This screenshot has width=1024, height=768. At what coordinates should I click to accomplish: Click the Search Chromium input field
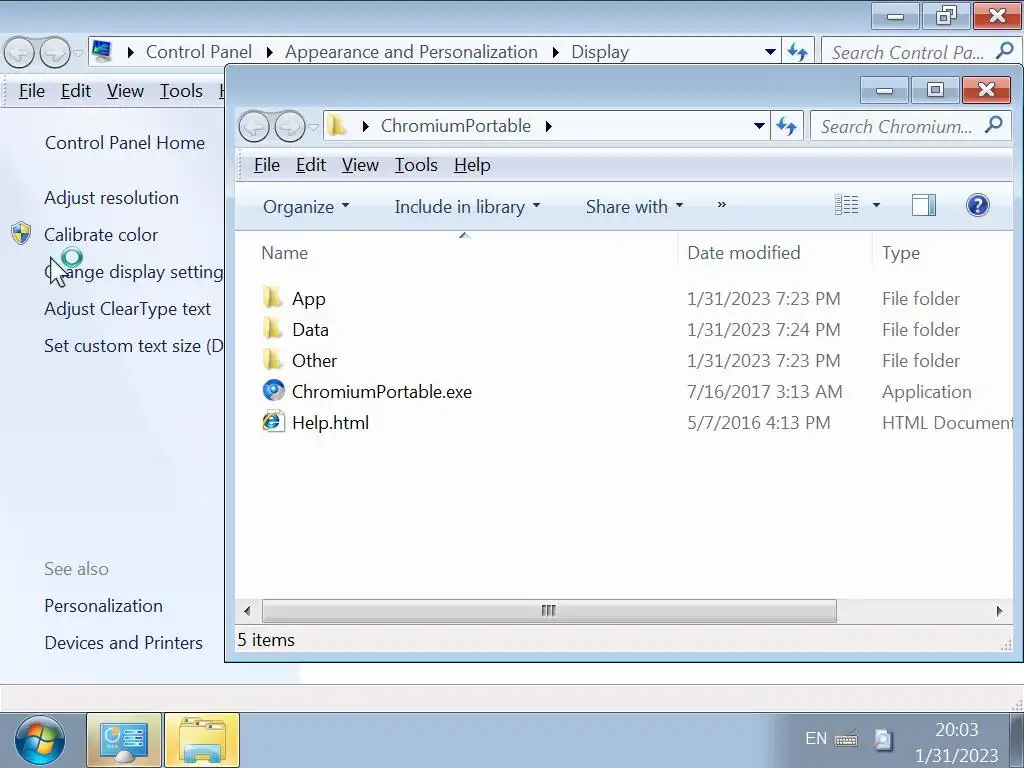898,126
